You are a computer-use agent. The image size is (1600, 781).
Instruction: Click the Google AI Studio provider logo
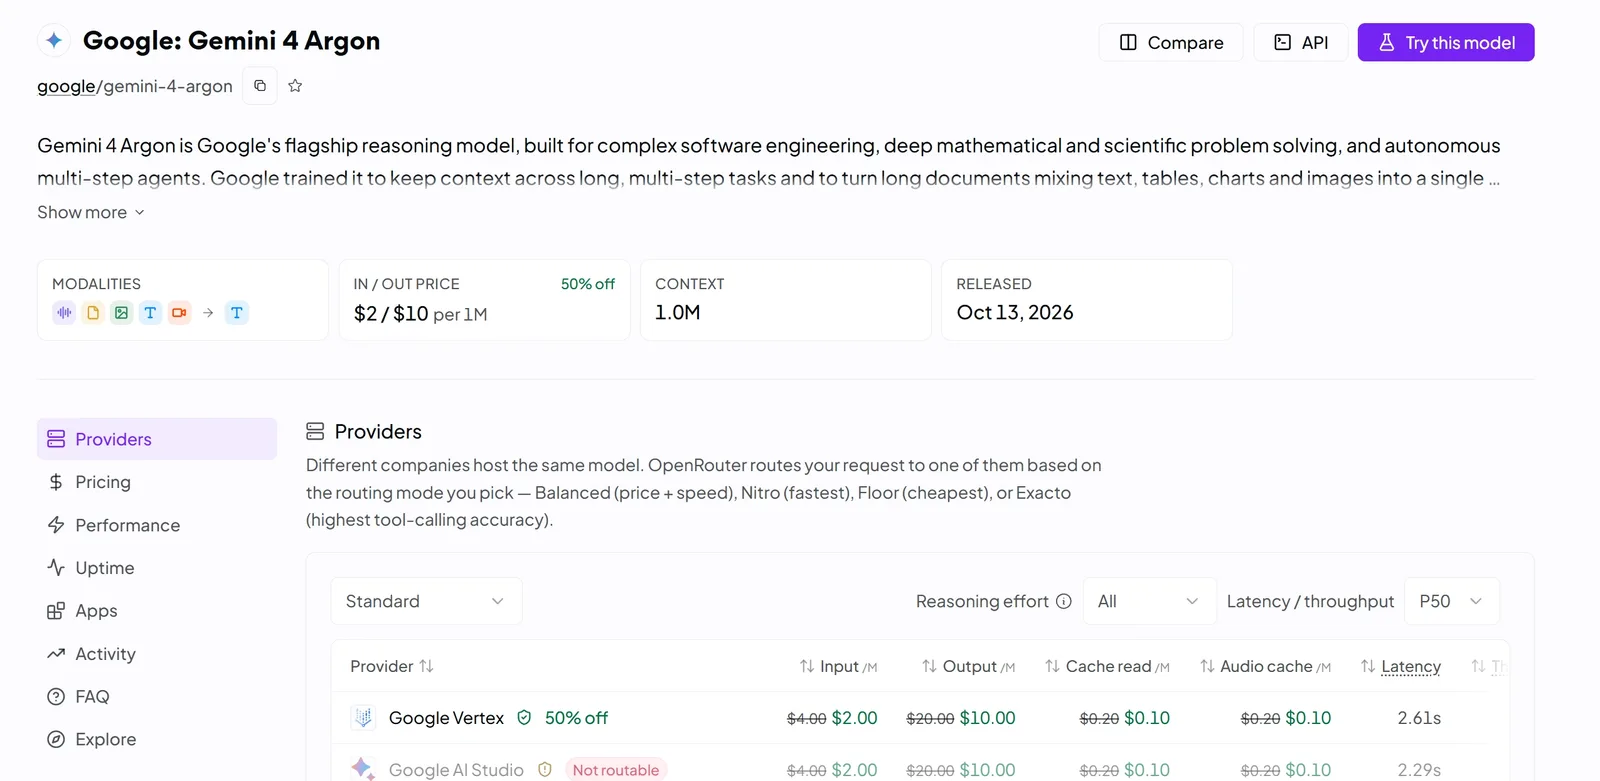[363, 769]
